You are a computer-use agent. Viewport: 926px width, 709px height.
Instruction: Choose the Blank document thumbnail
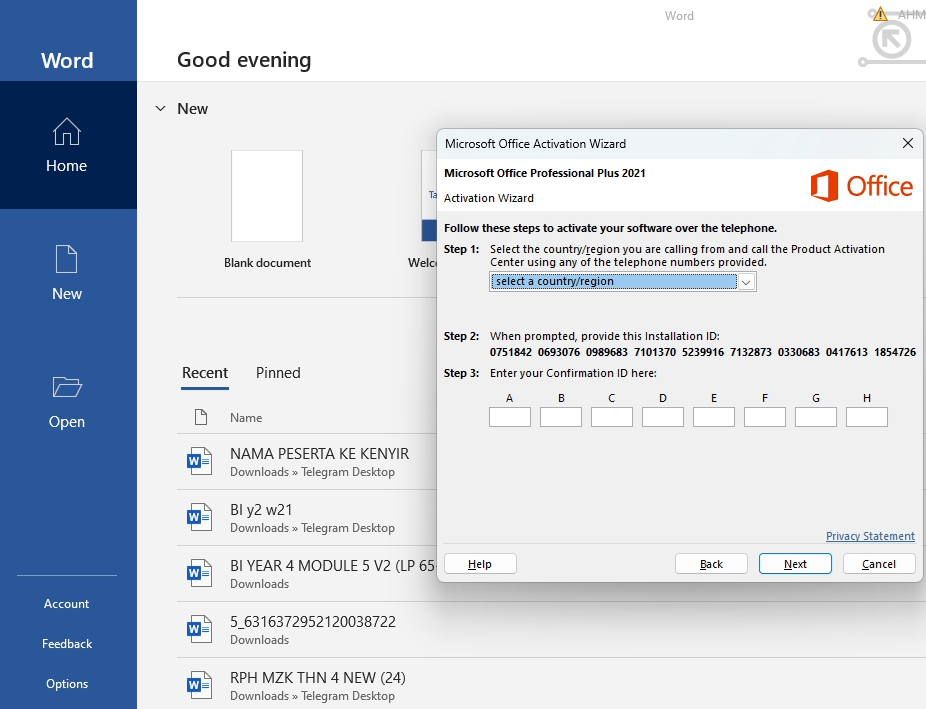pyautogui.click(x=267, y=197)
